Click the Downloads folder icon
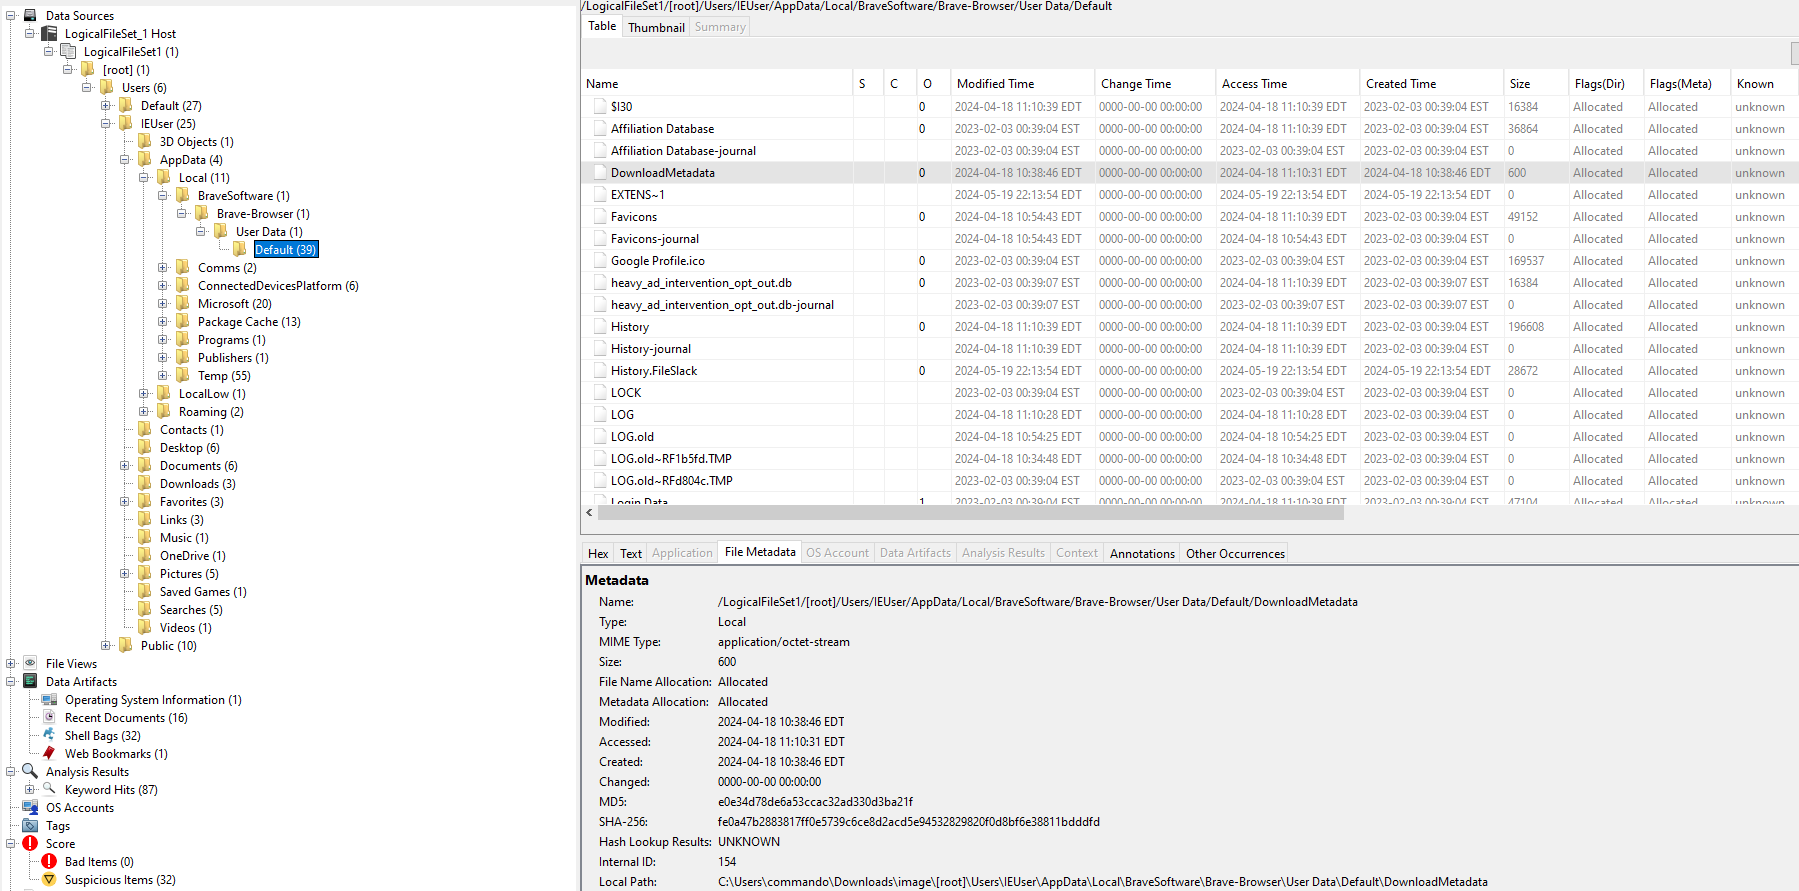This screenshot has height=891, width=1799. click(x=144, y=483)
